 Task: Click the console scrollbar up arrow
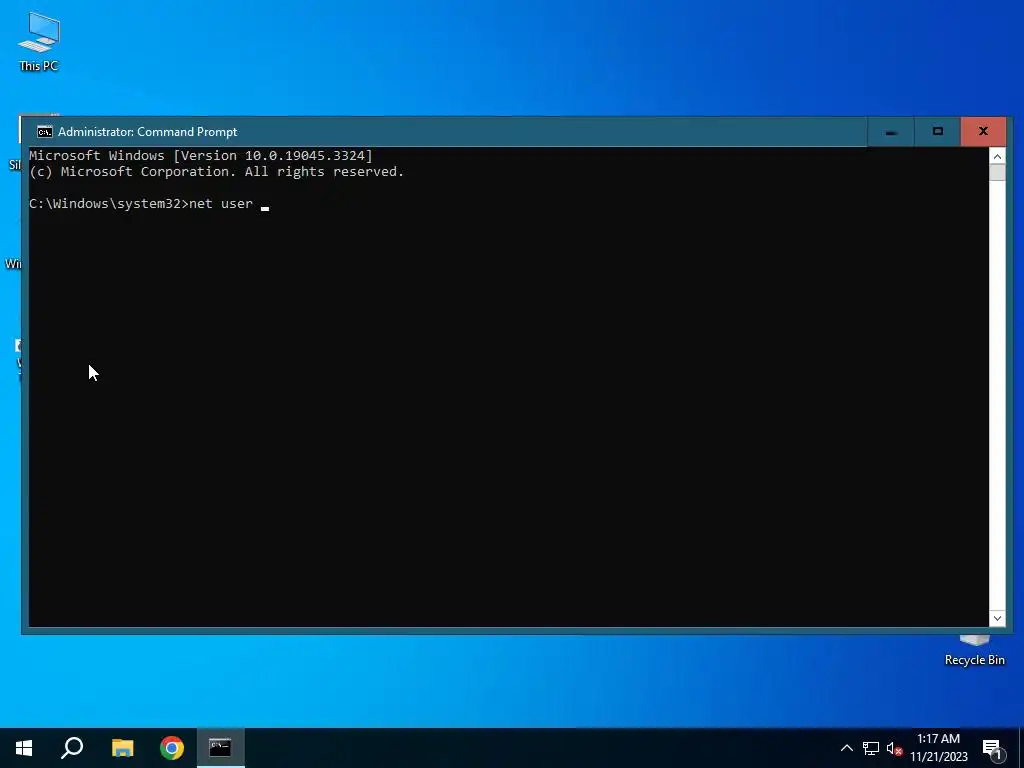(997, 156)
